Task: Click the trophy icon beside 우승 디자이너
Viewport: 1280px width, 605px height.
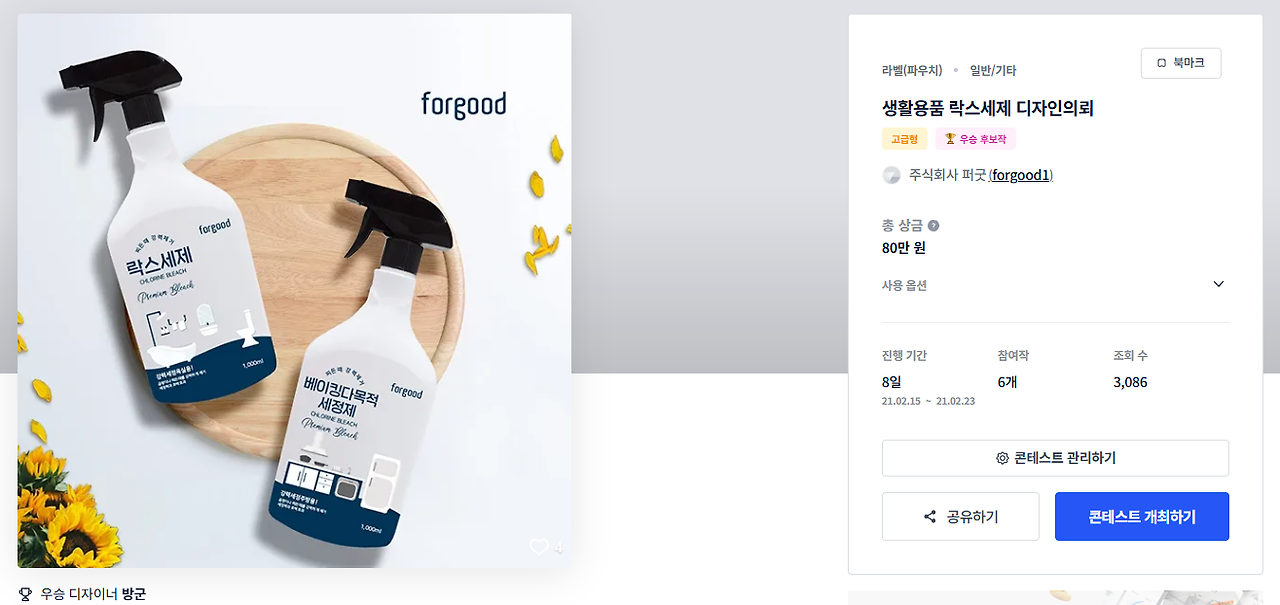Action: click(25, 594)
